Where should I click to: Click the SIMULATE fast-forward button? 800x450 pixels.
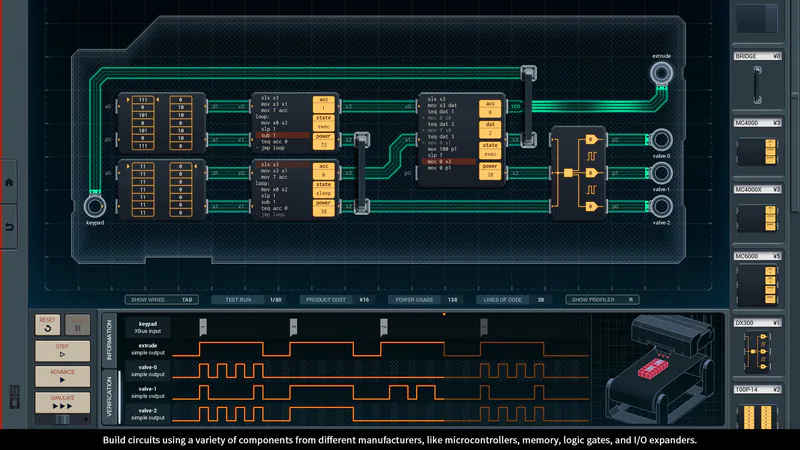tap(62, 402)
